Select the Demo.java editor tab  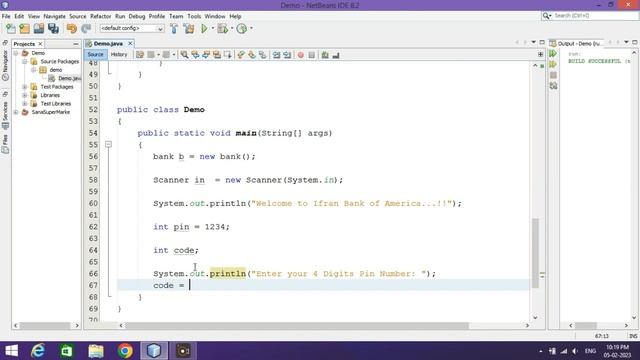(108, 43)
